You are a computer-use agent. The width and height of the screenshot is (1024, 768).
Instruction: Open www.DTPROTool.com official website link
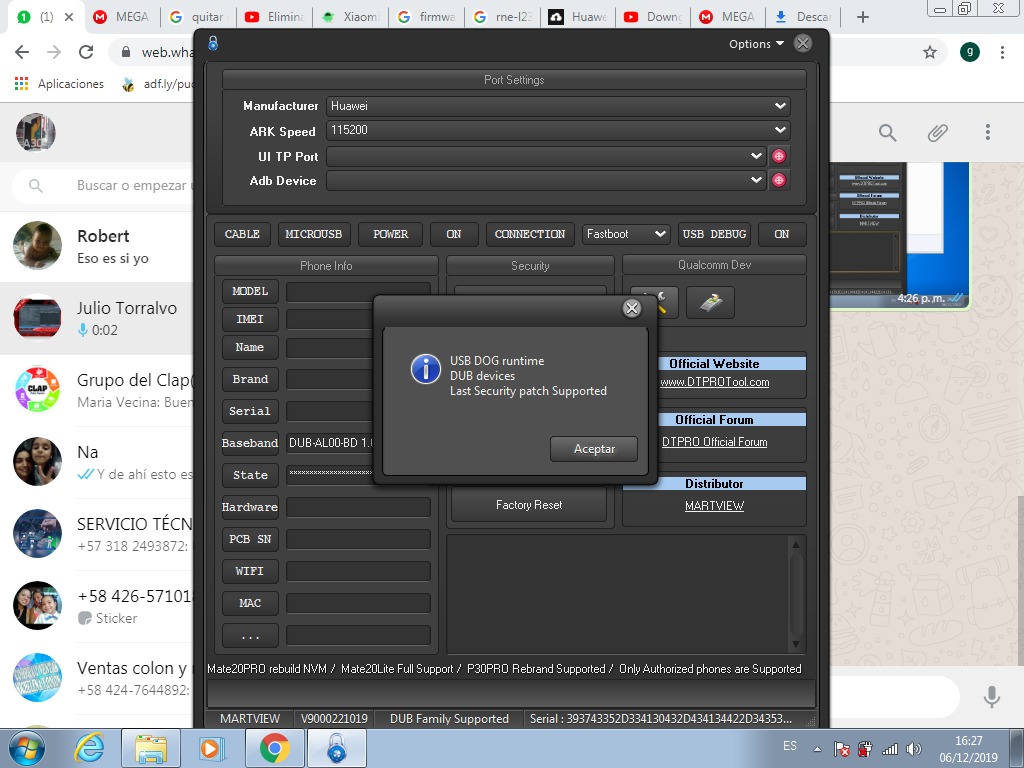pos(714,383)
